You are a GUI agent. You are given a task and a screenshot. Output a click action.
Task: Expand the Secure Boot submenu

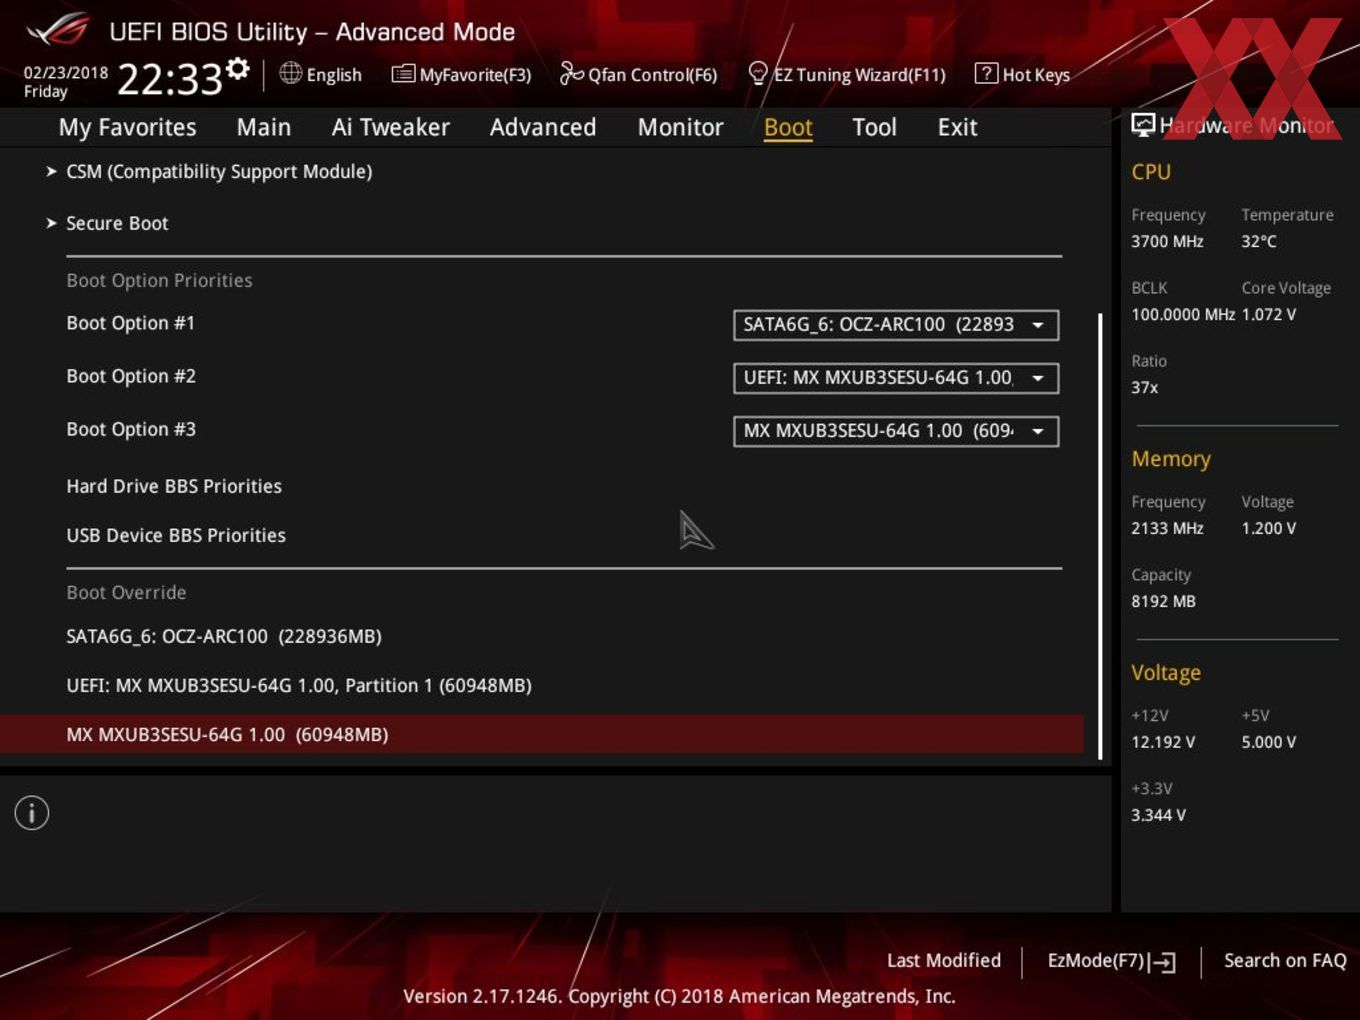point(117,224)
